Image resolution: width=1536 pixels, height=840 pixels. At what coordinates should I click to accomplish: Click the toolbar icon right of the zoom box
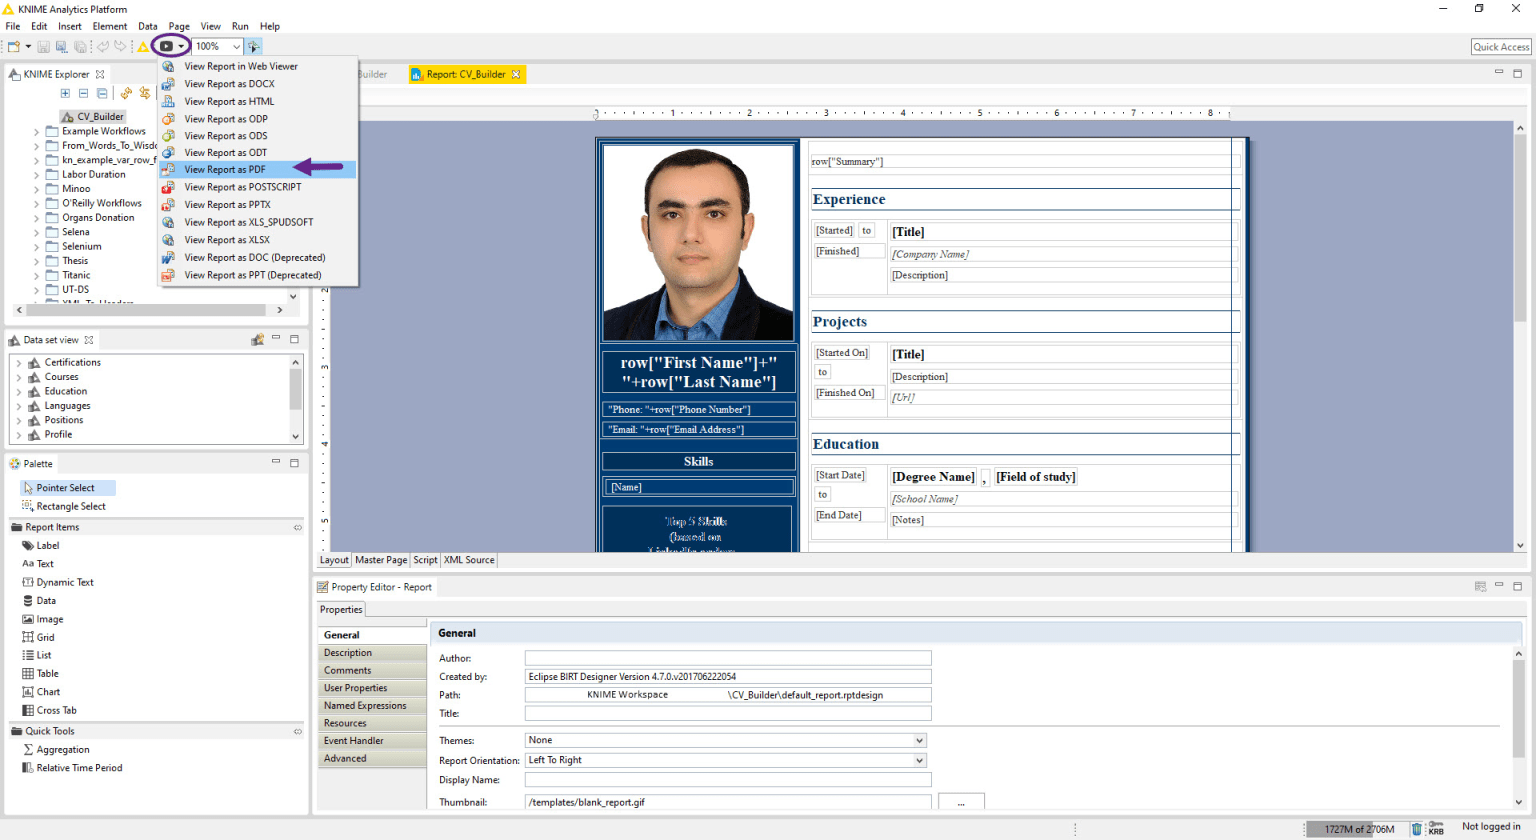coord(254,46)
